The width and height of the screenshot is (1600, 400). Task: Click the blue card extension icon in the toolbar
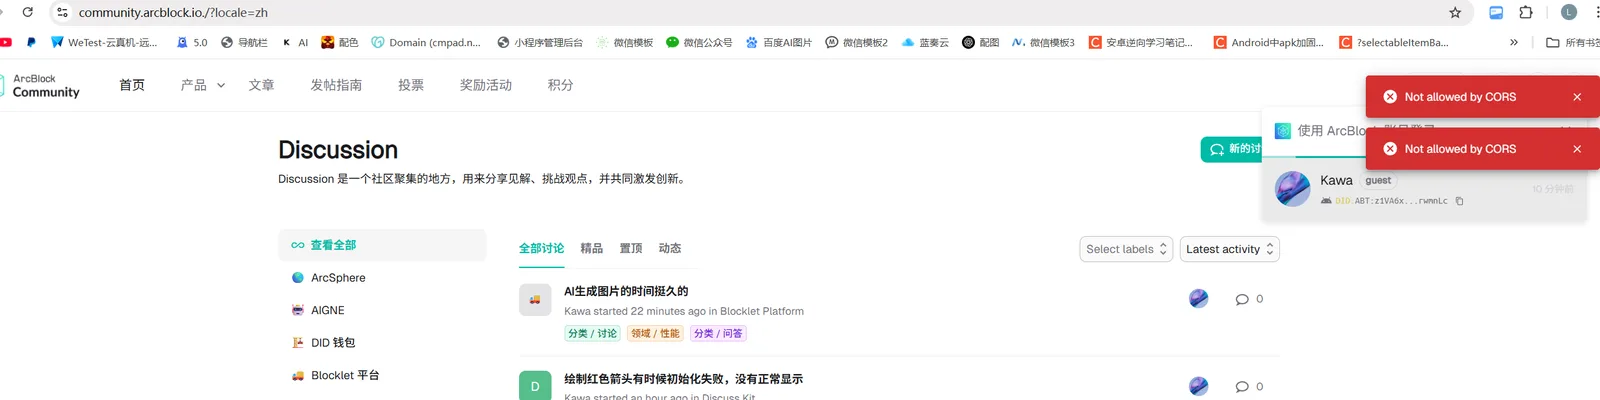point(1496,12)
